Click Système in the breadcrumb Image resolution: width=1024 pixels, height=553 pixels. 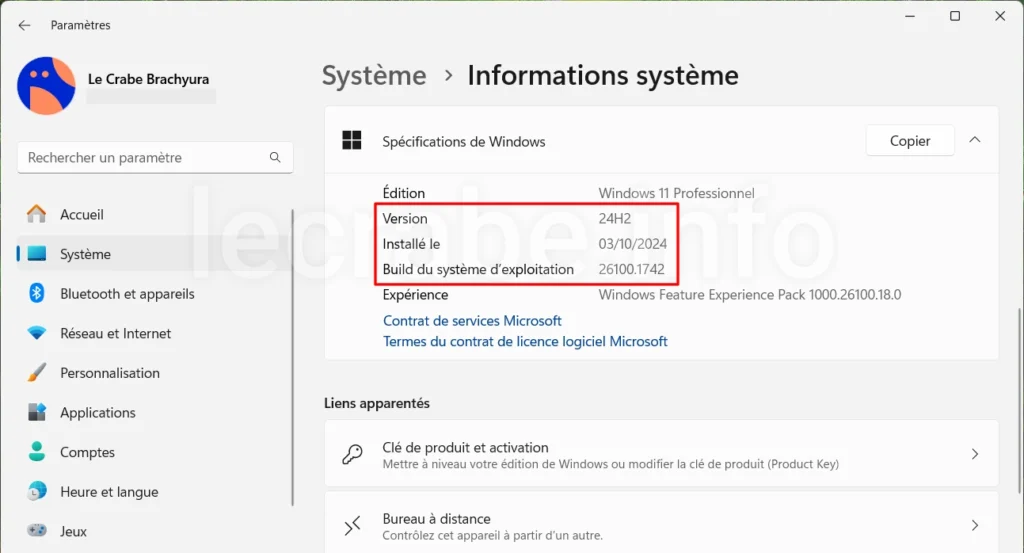point(374,76)
